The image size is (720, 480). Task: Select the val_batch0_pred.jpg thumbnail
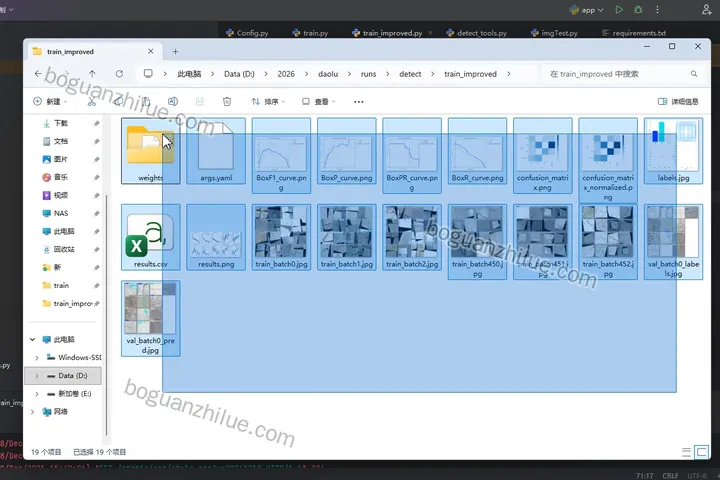pyautogui.click(x=150, y=318)
